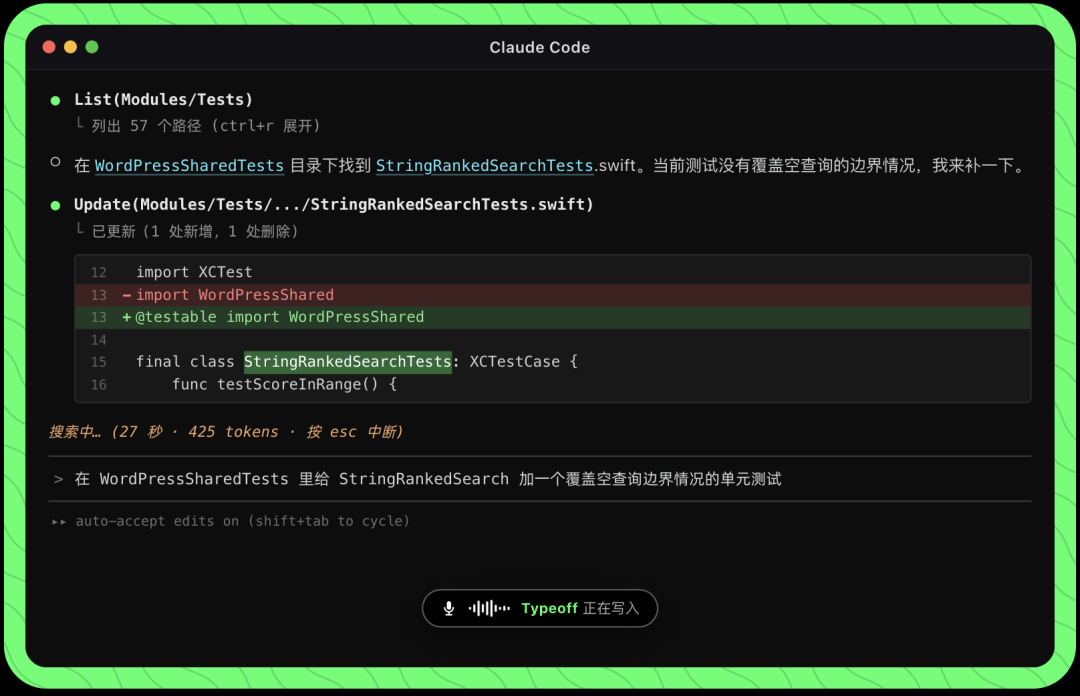Click the 搜索中… status line
This screenshot has height=696, width=1080.
pyautogui.click(x=226, y=432)
